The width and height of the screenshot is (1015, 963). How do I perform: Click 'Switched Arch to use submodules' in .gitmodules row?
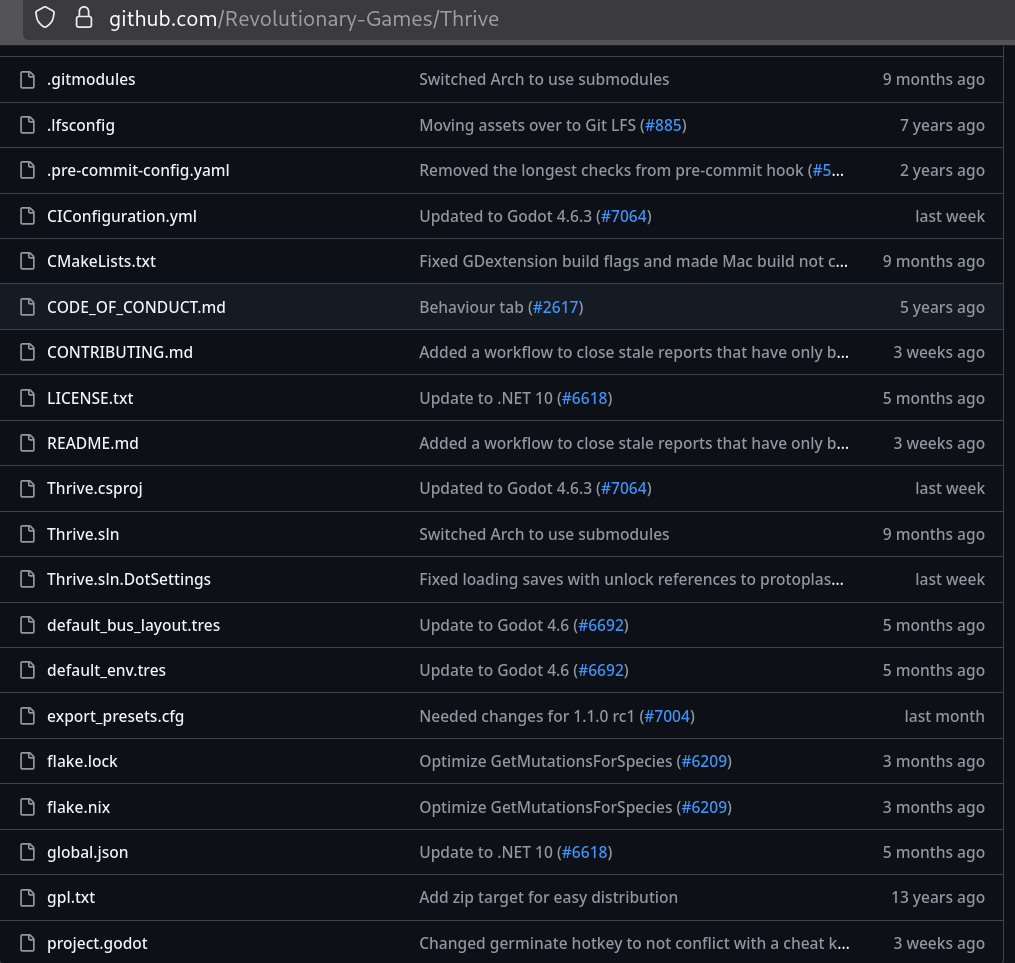tap(544, 80)
